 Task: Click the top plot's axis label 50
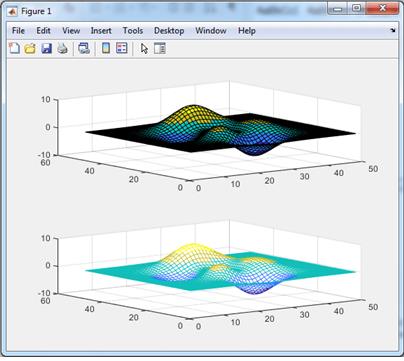pos(373,169)
